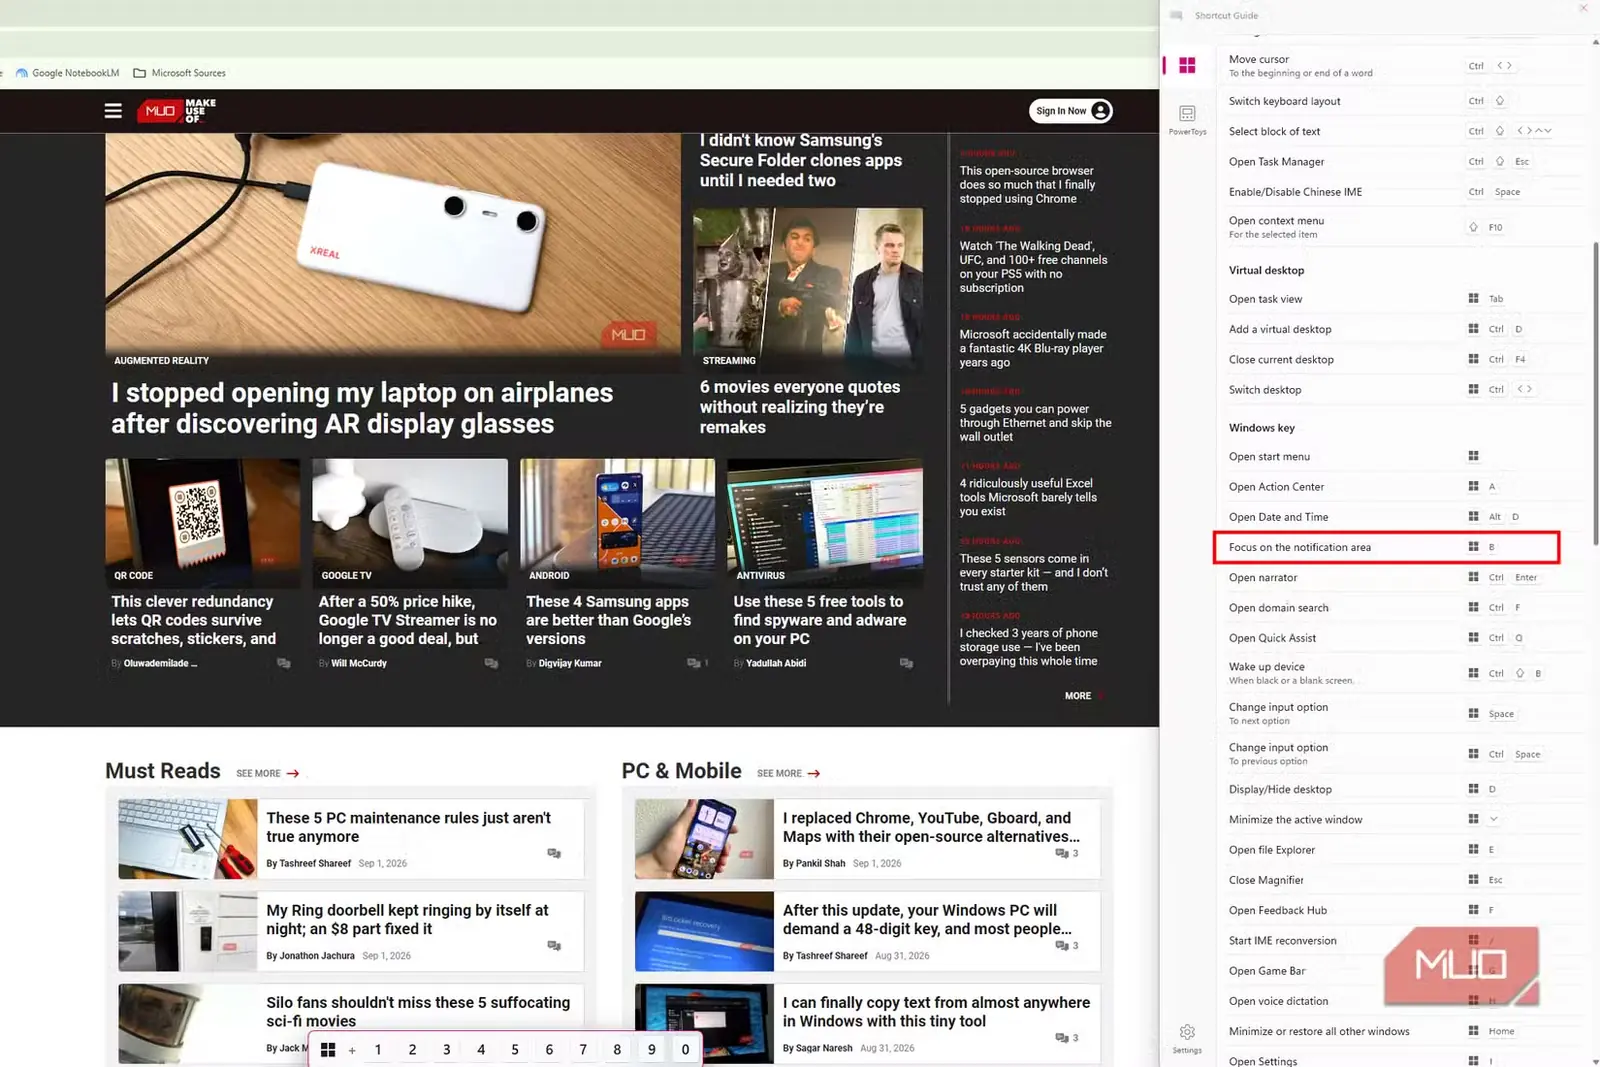Image resolution: width=1600 pixels, height=1067 pixels.
Task: Click number key 0 in the bottom key strip
Action: [685, 1049]
